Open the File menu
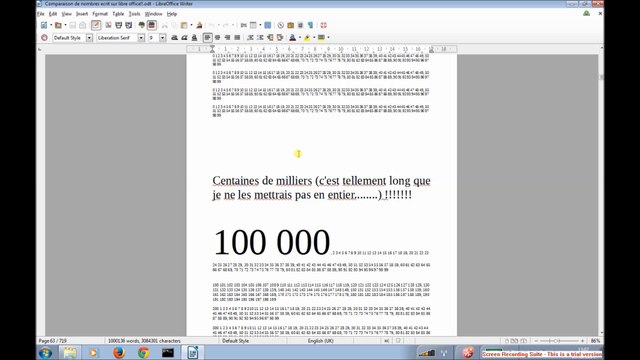Screen dimensions: 640x360 pos(41,14)
